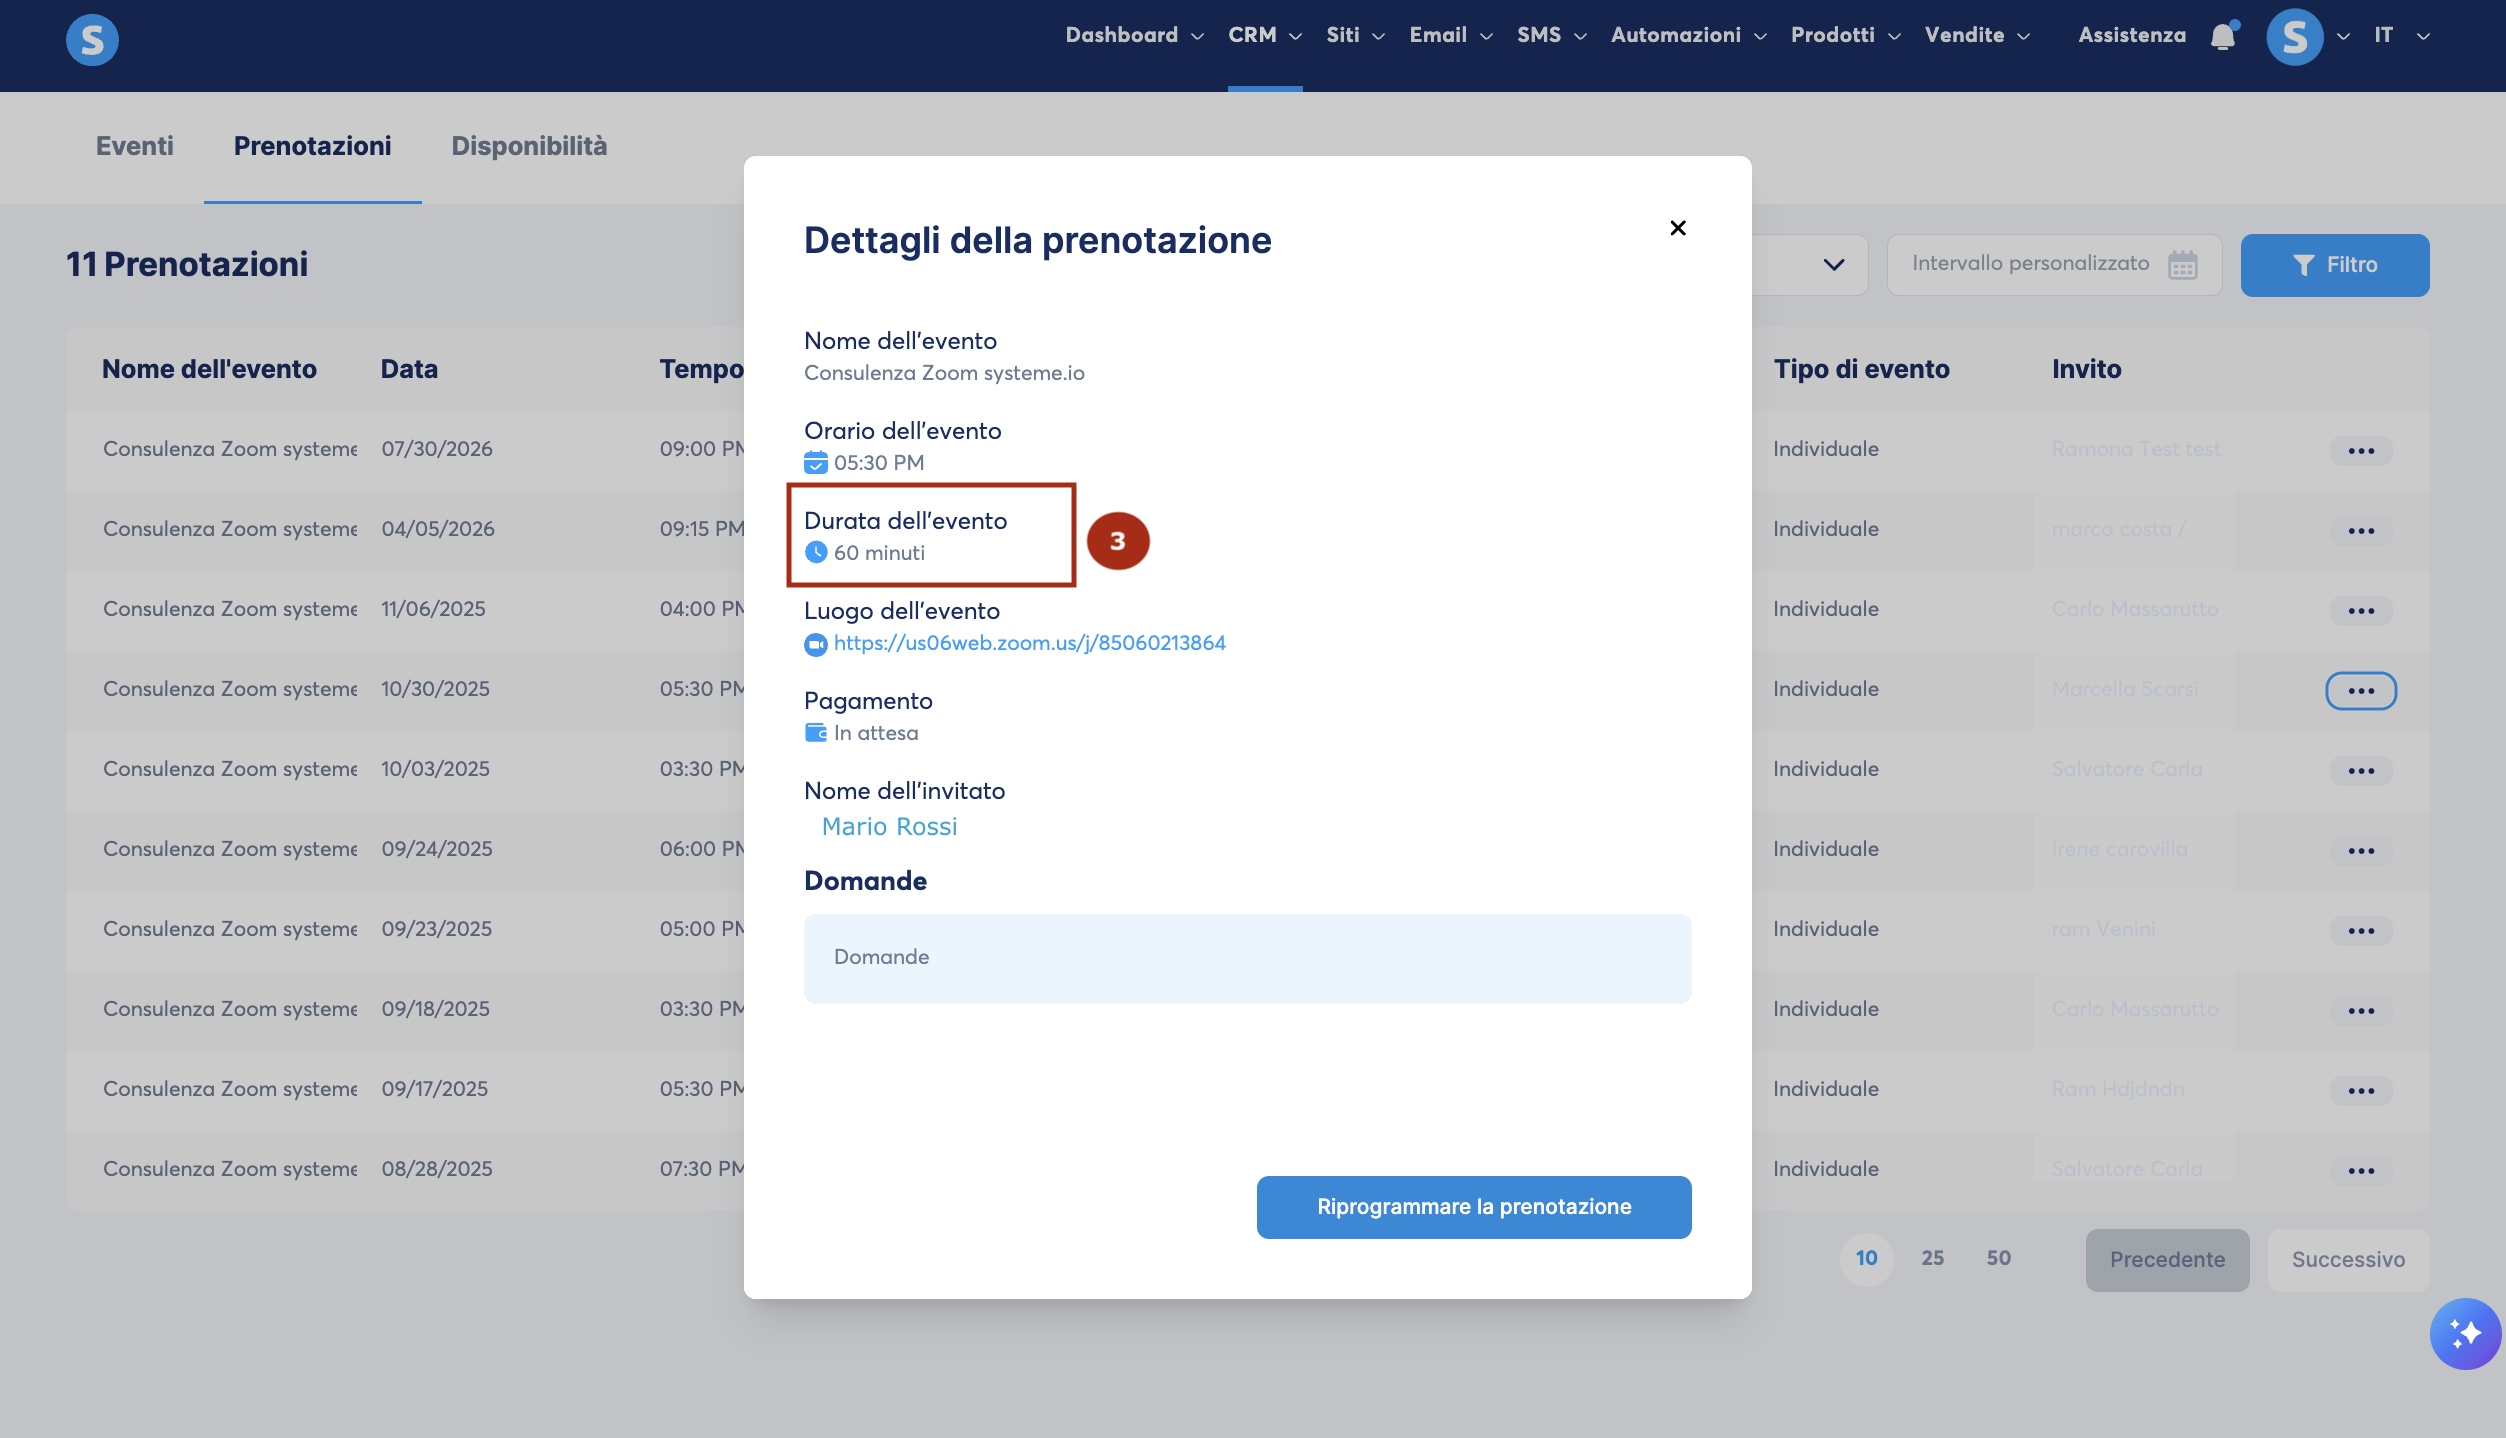
Task: Expand the Email menu
Action: click(x=1451, y=35)
